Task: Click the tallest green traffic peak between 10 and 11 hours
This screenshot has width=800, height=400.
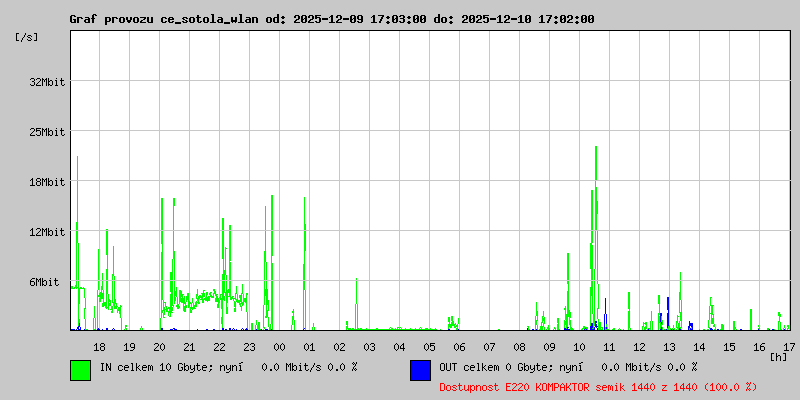Action: click(x=596, y=150)
